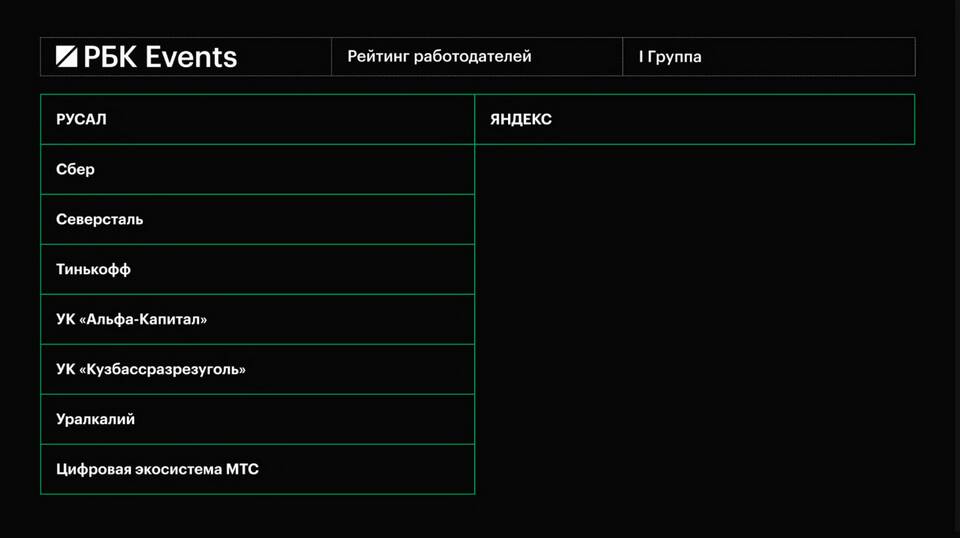Select the Тинькофф row

click(x=257, y=270)
